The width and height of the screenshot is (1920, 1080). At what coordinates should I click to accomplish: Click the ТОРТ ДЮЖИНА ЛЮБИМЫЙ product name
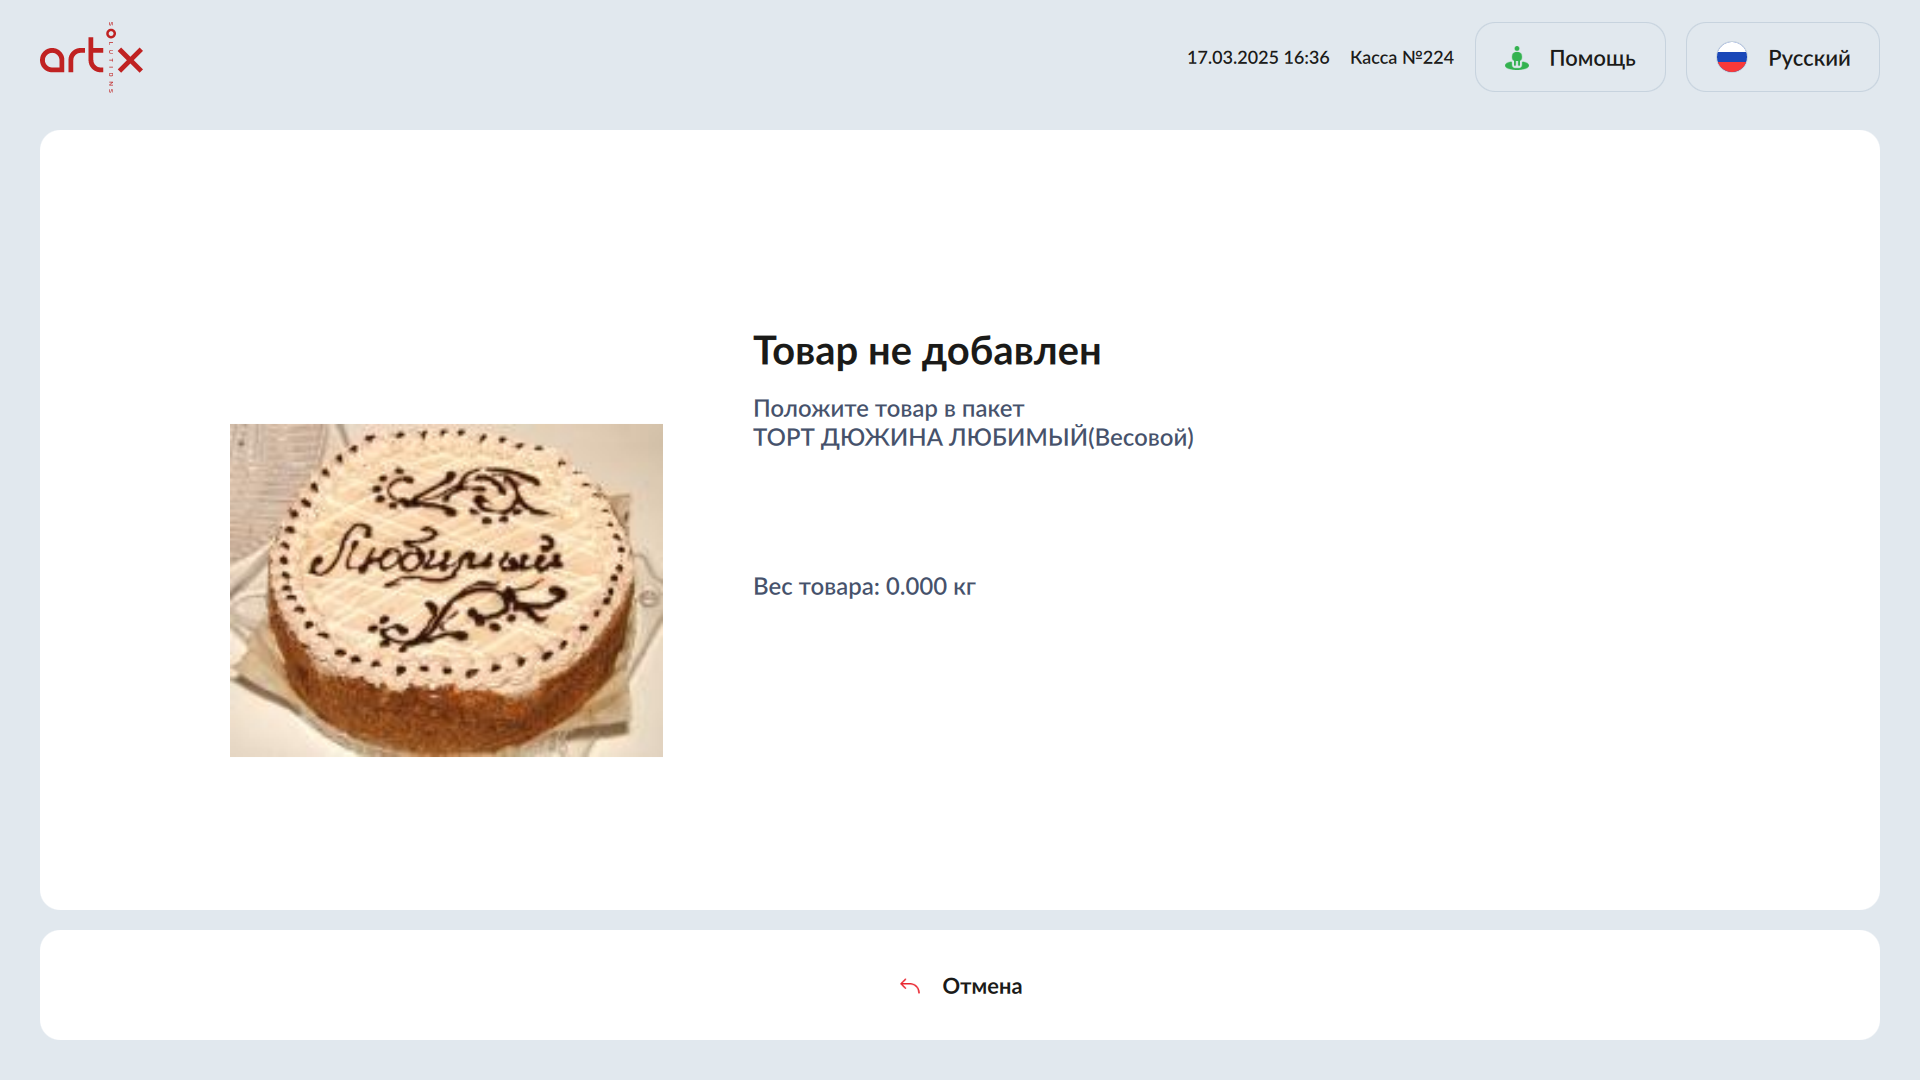[919, 438]
